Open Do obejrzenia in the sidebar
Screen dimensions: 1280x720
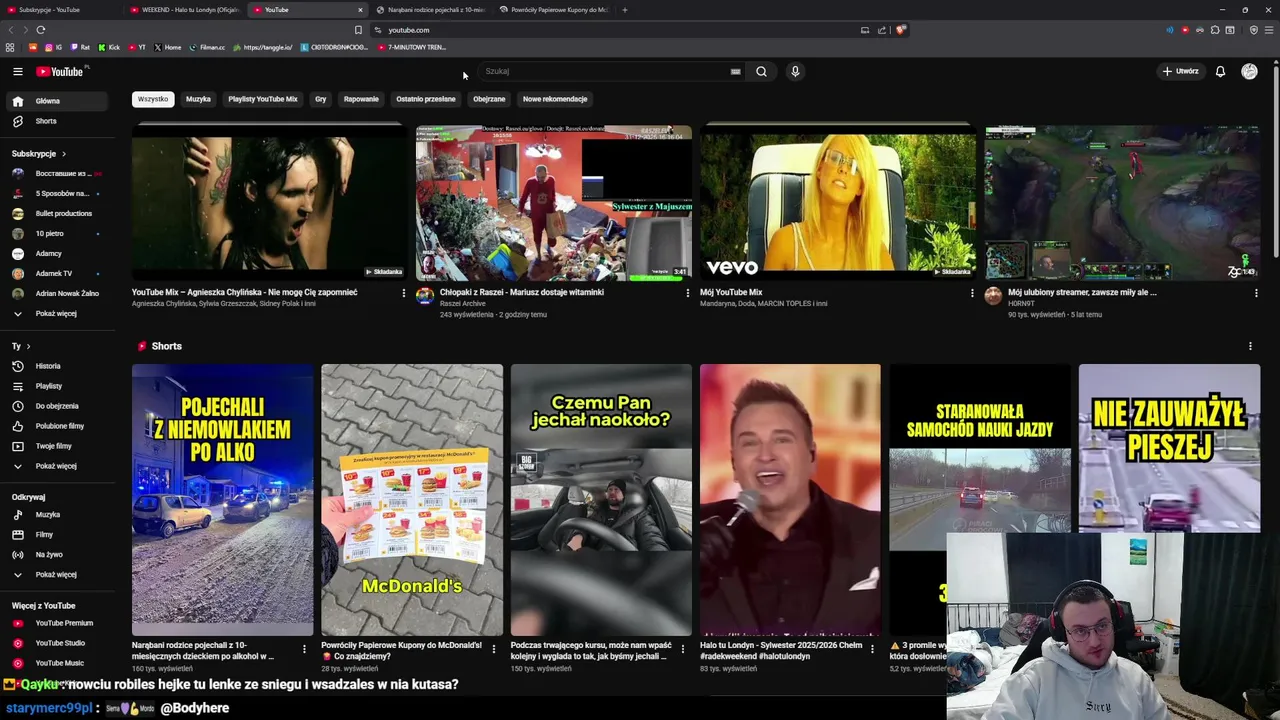tap(59, 406)
